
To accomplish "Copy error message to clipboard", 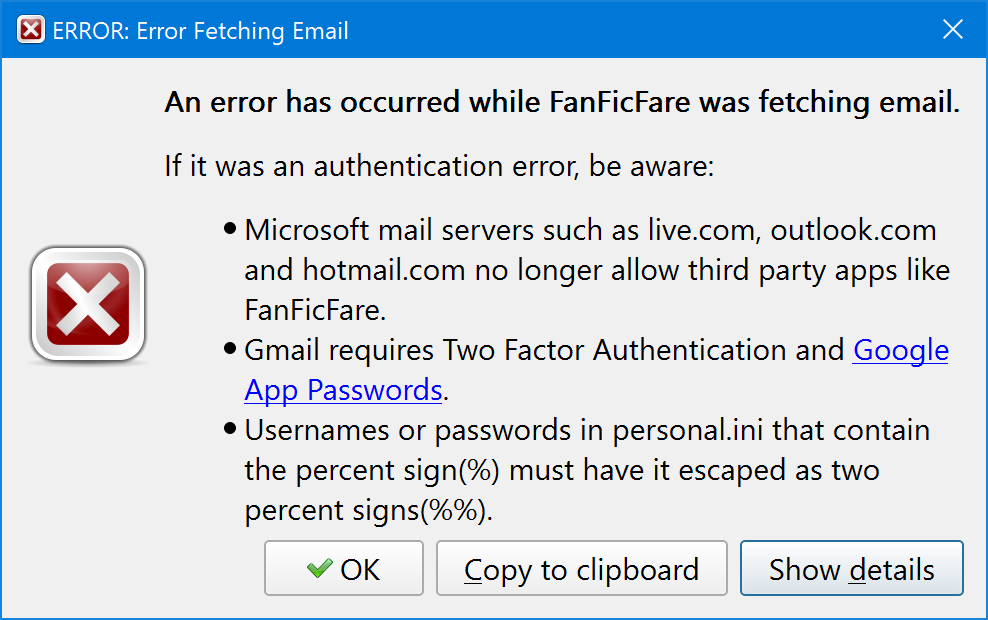I will click(x=581, y=569).
